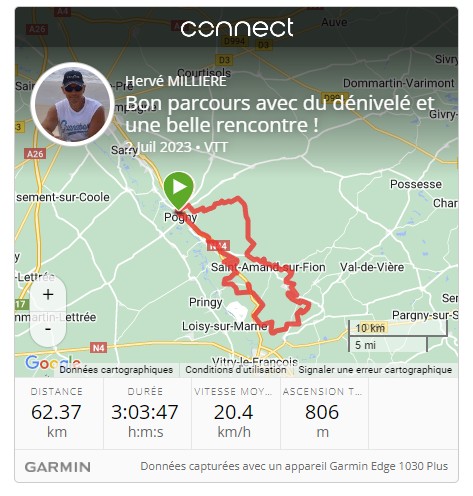Image resolution: width=473 pixels, height=496 pixels.
Task: Click the Garmin logo in the footer
Action: (58, 467)
